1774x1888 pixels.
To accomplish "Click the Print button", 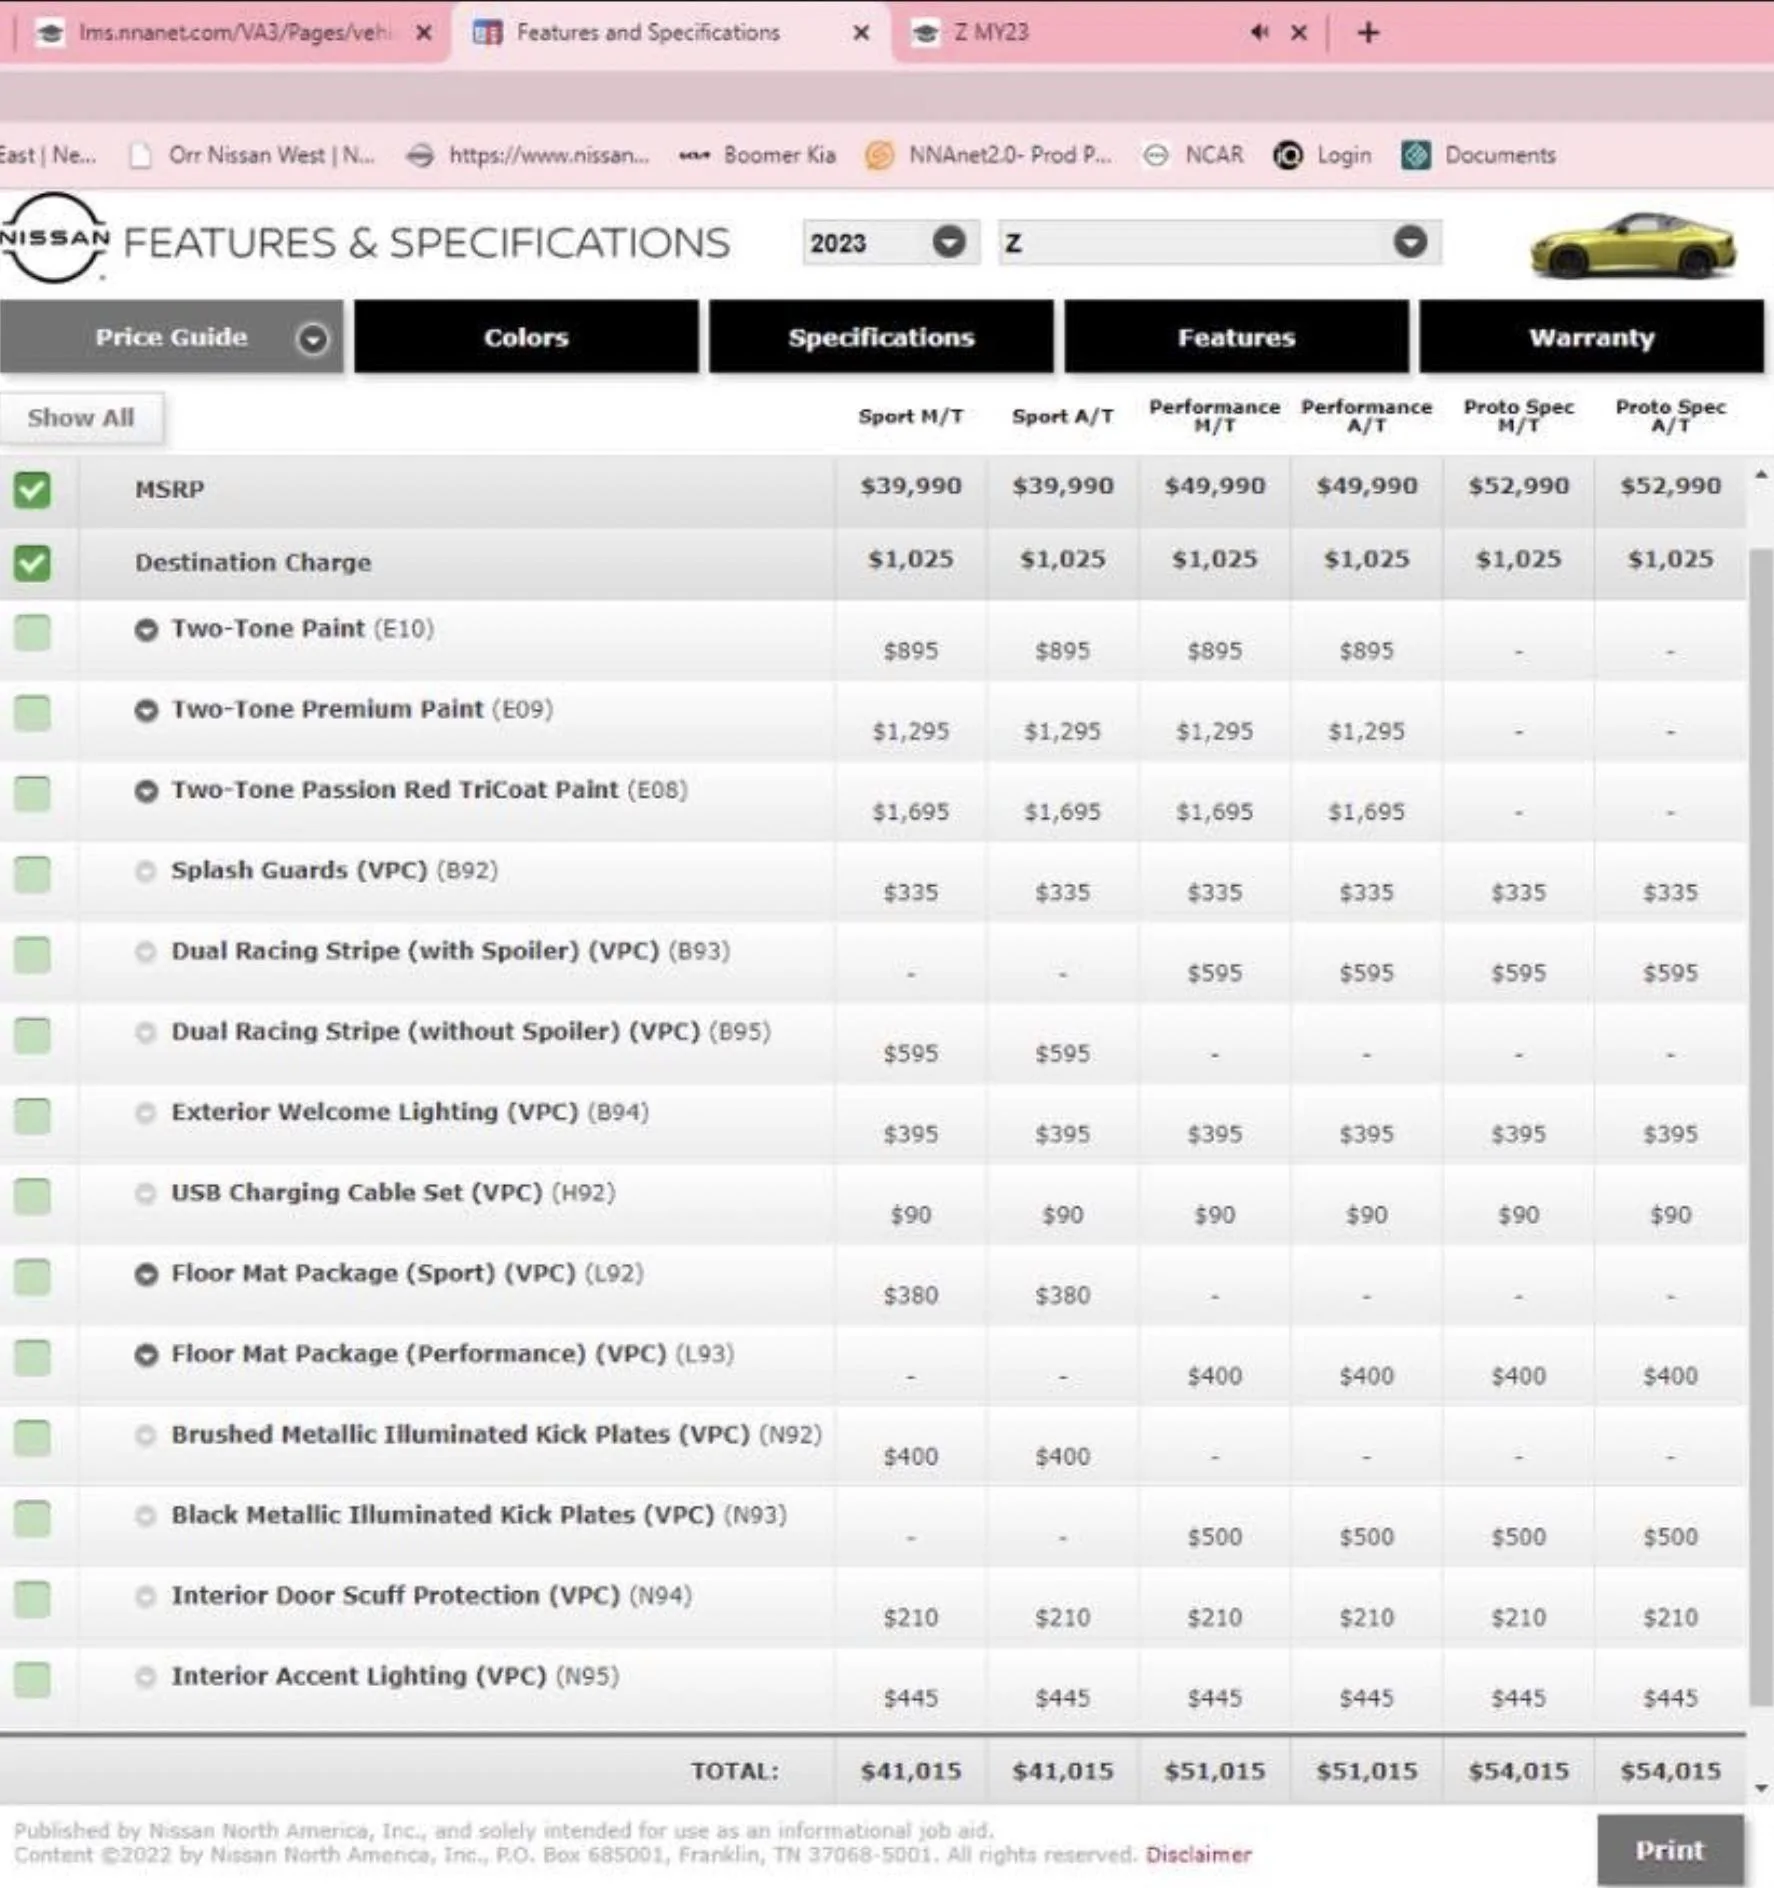I will pos(1669,1850).
